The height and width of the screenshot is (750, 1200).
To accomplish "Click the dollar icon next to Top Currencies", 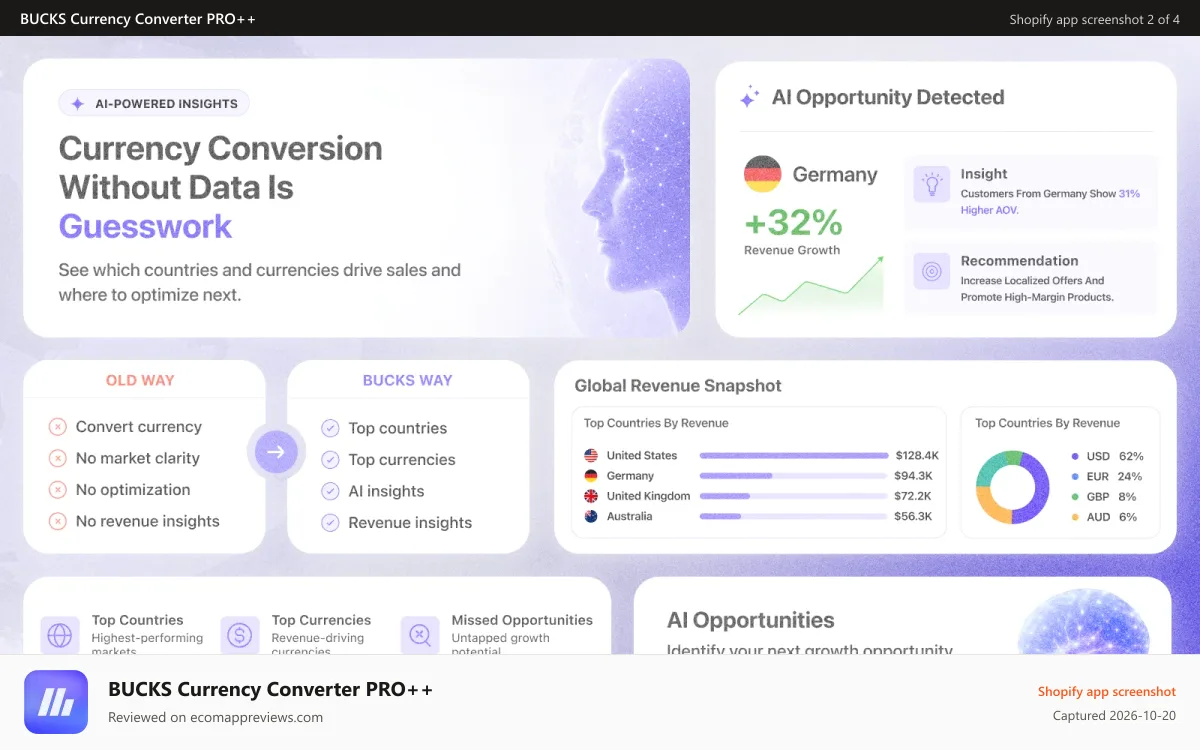I will (x=240, y=635).
